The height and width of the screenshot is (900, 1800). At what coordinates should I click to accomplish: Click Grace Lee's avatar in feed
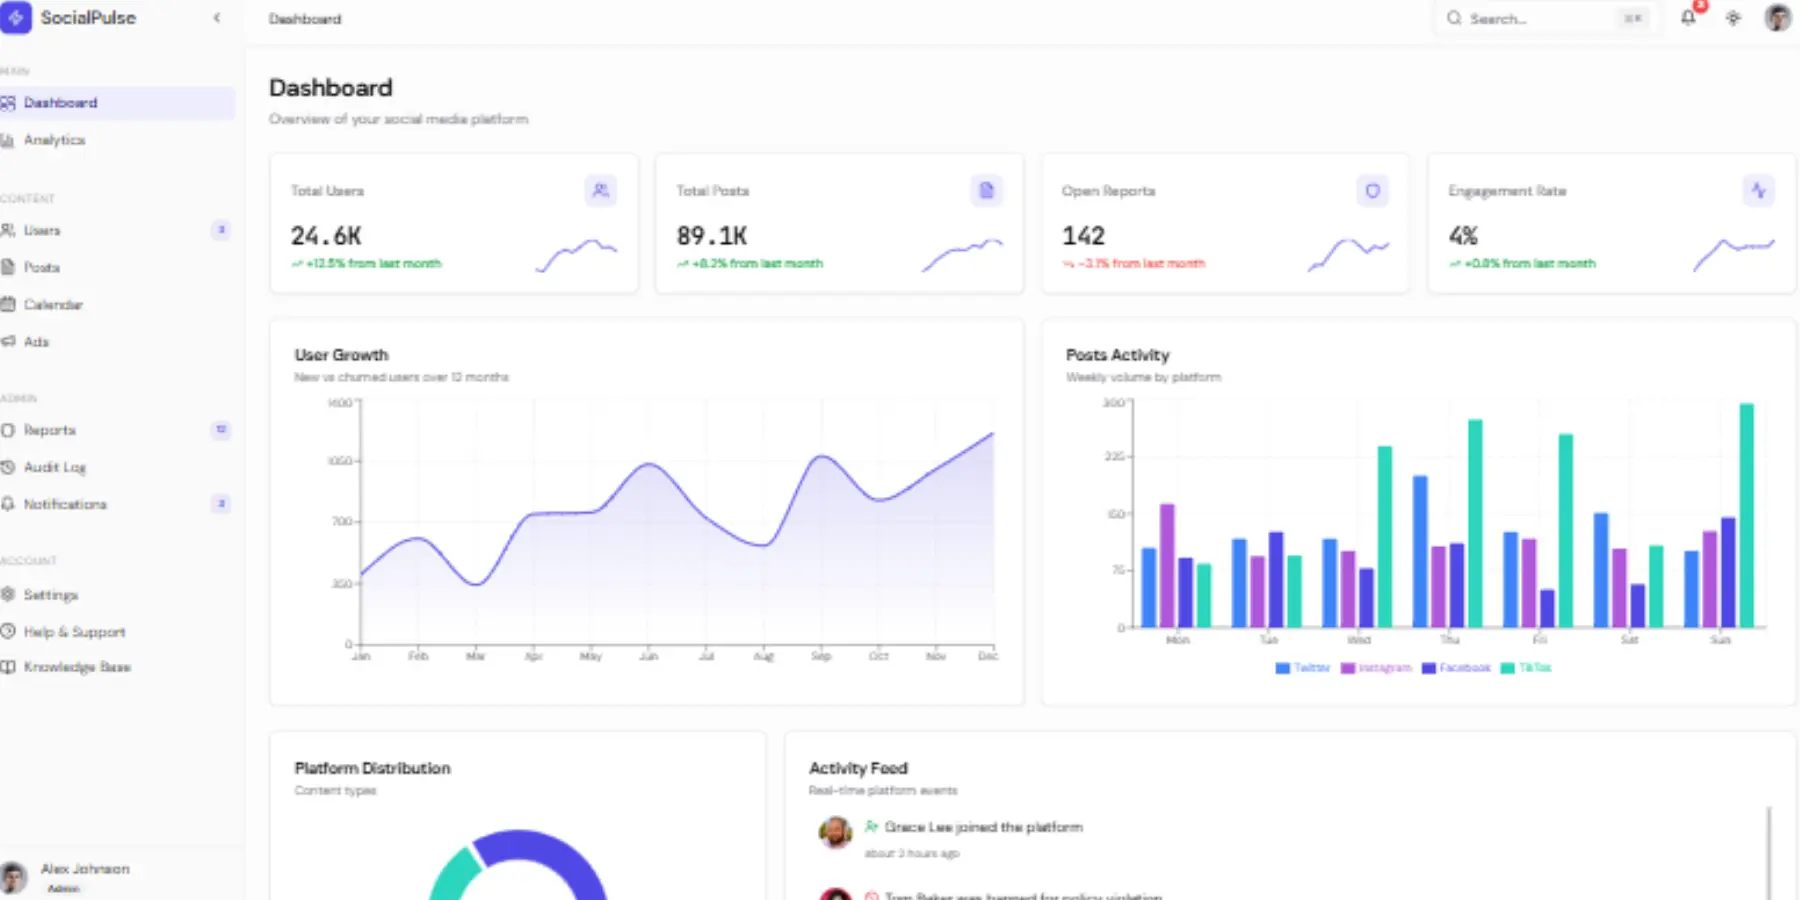coord(835,831)
